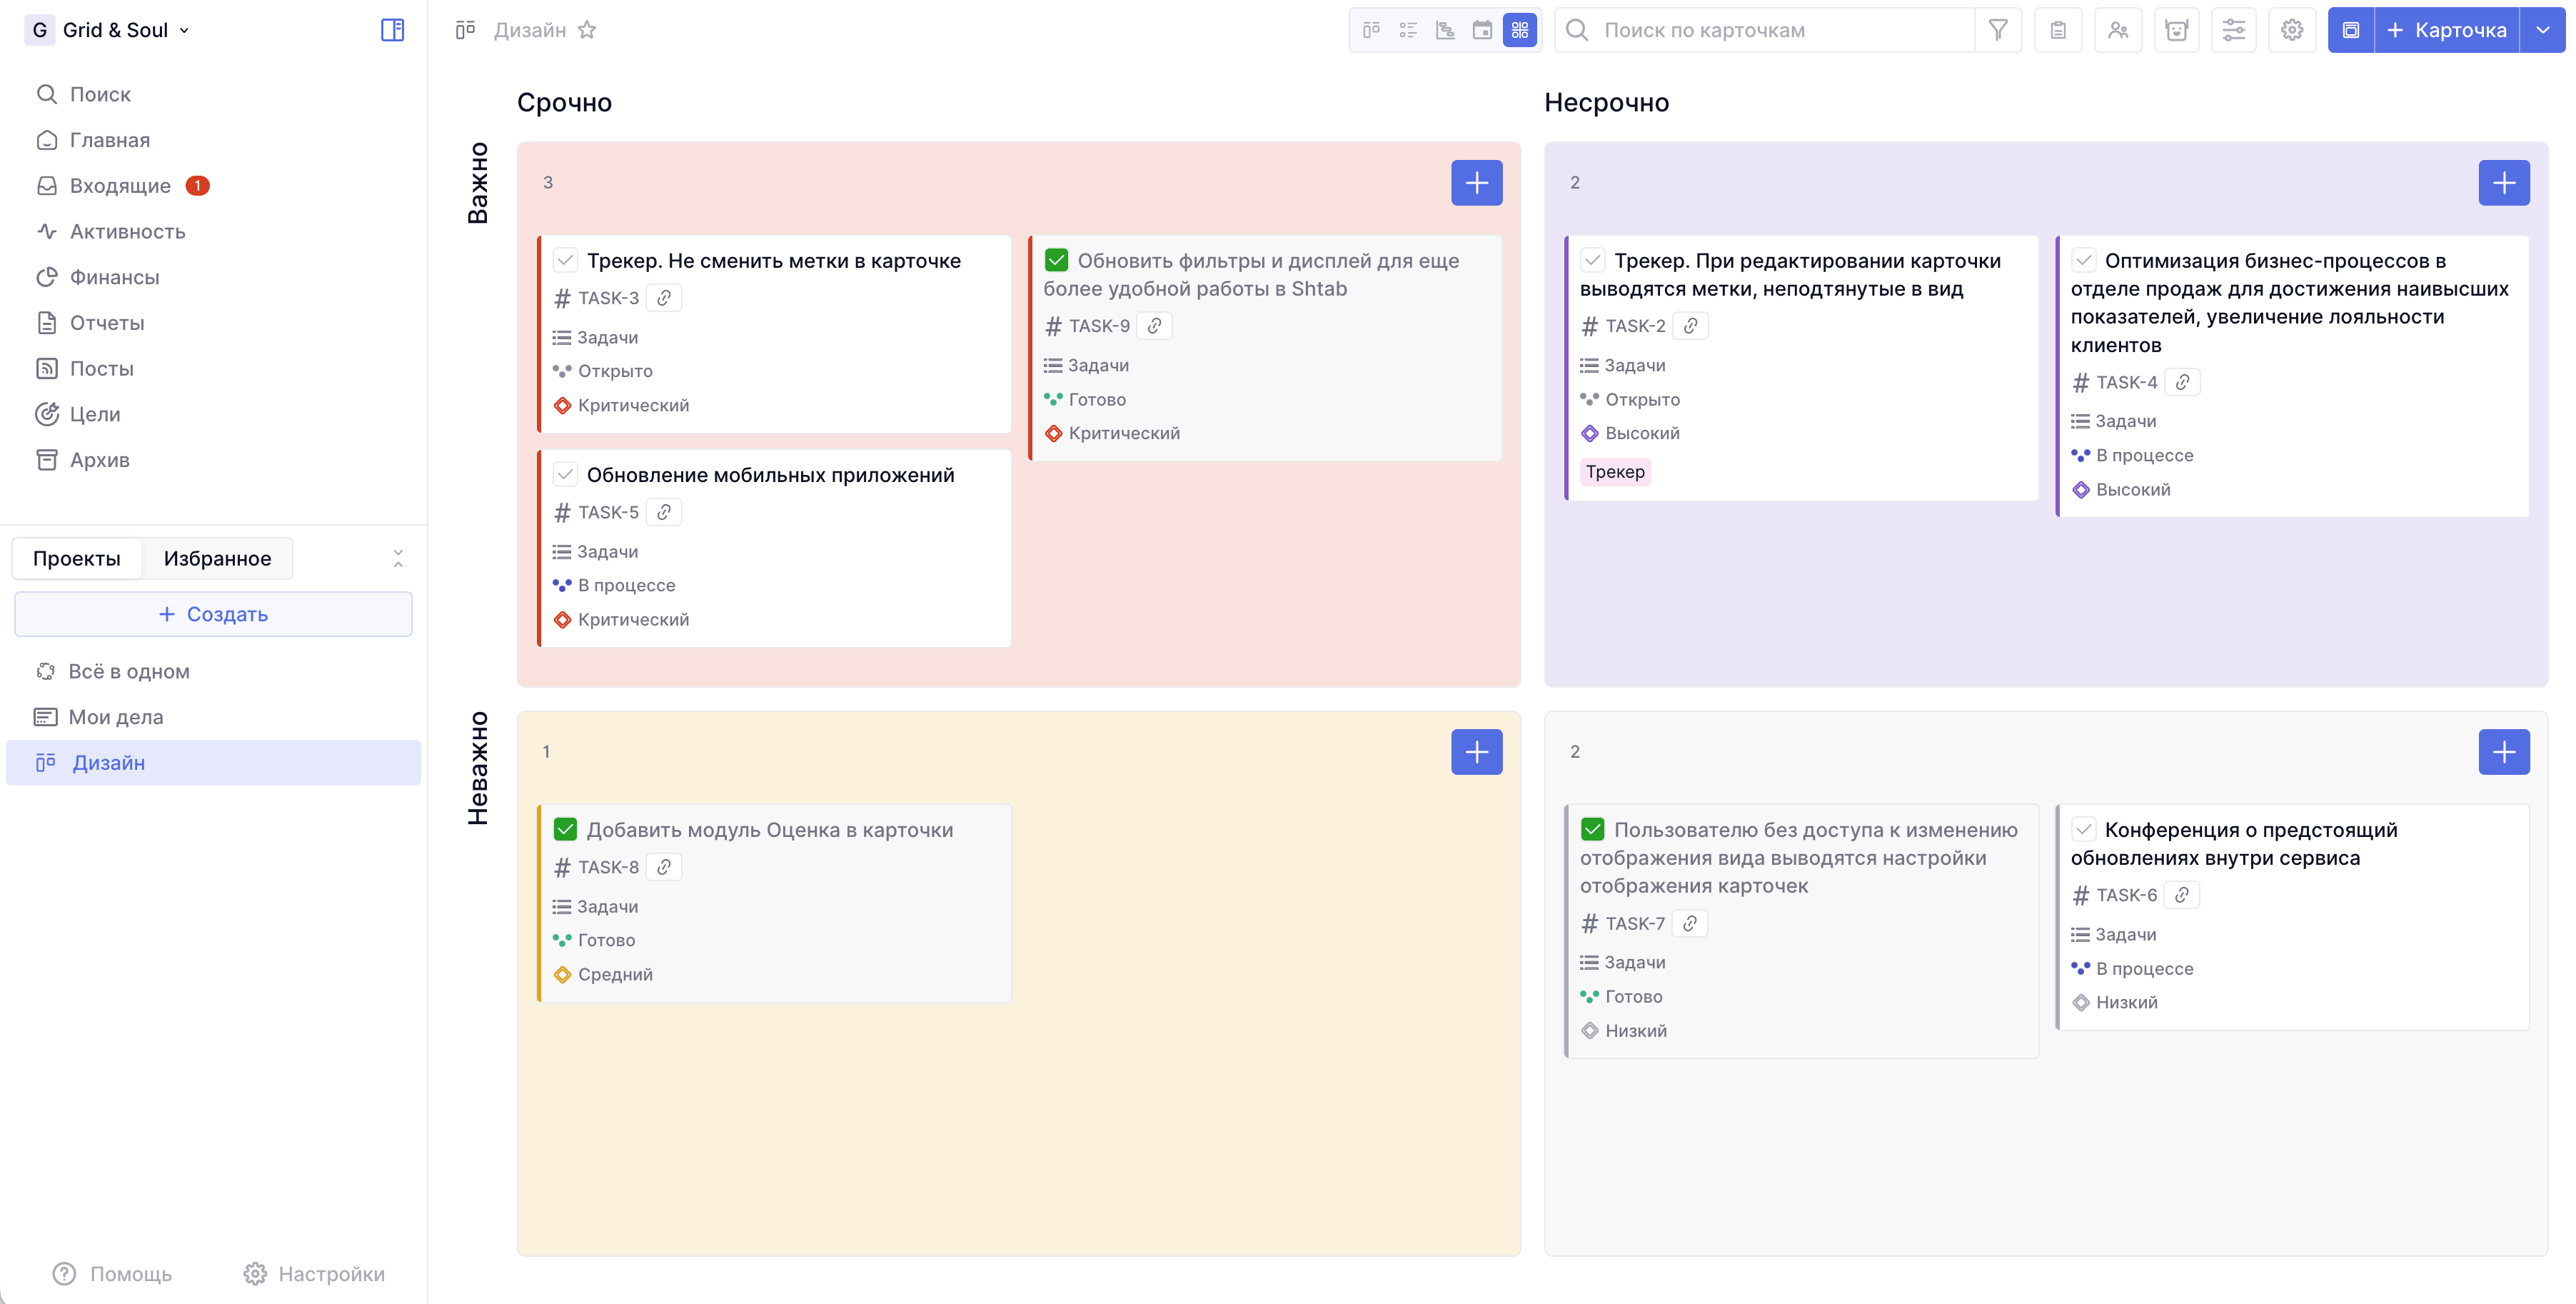Click the robot face automation icon
This screenshot has width=2576, height=1304.
click(2176, 30)
